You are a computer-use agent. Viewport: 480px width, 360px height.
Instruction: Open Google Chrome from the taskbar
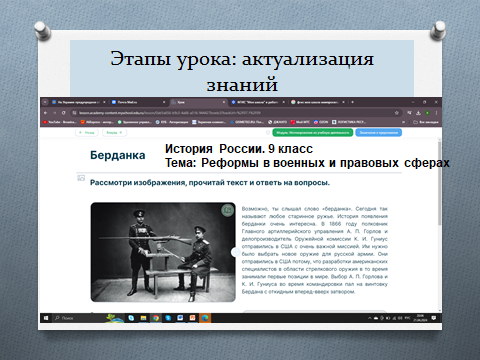pos(156,318)
